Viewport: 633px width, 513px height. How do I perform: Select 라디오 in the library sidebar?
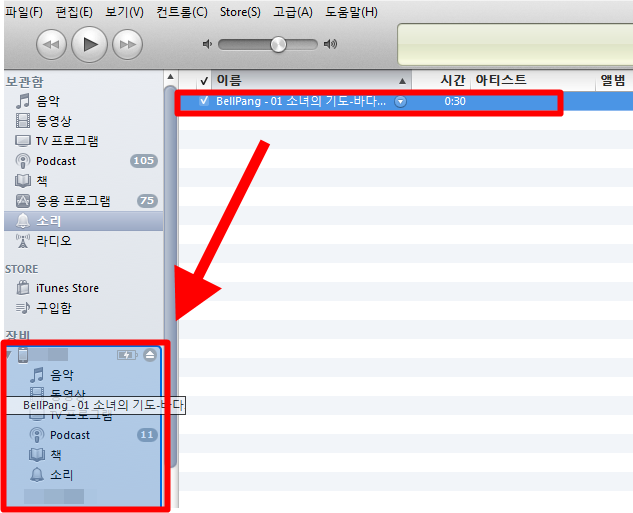[x=84, y=241]
